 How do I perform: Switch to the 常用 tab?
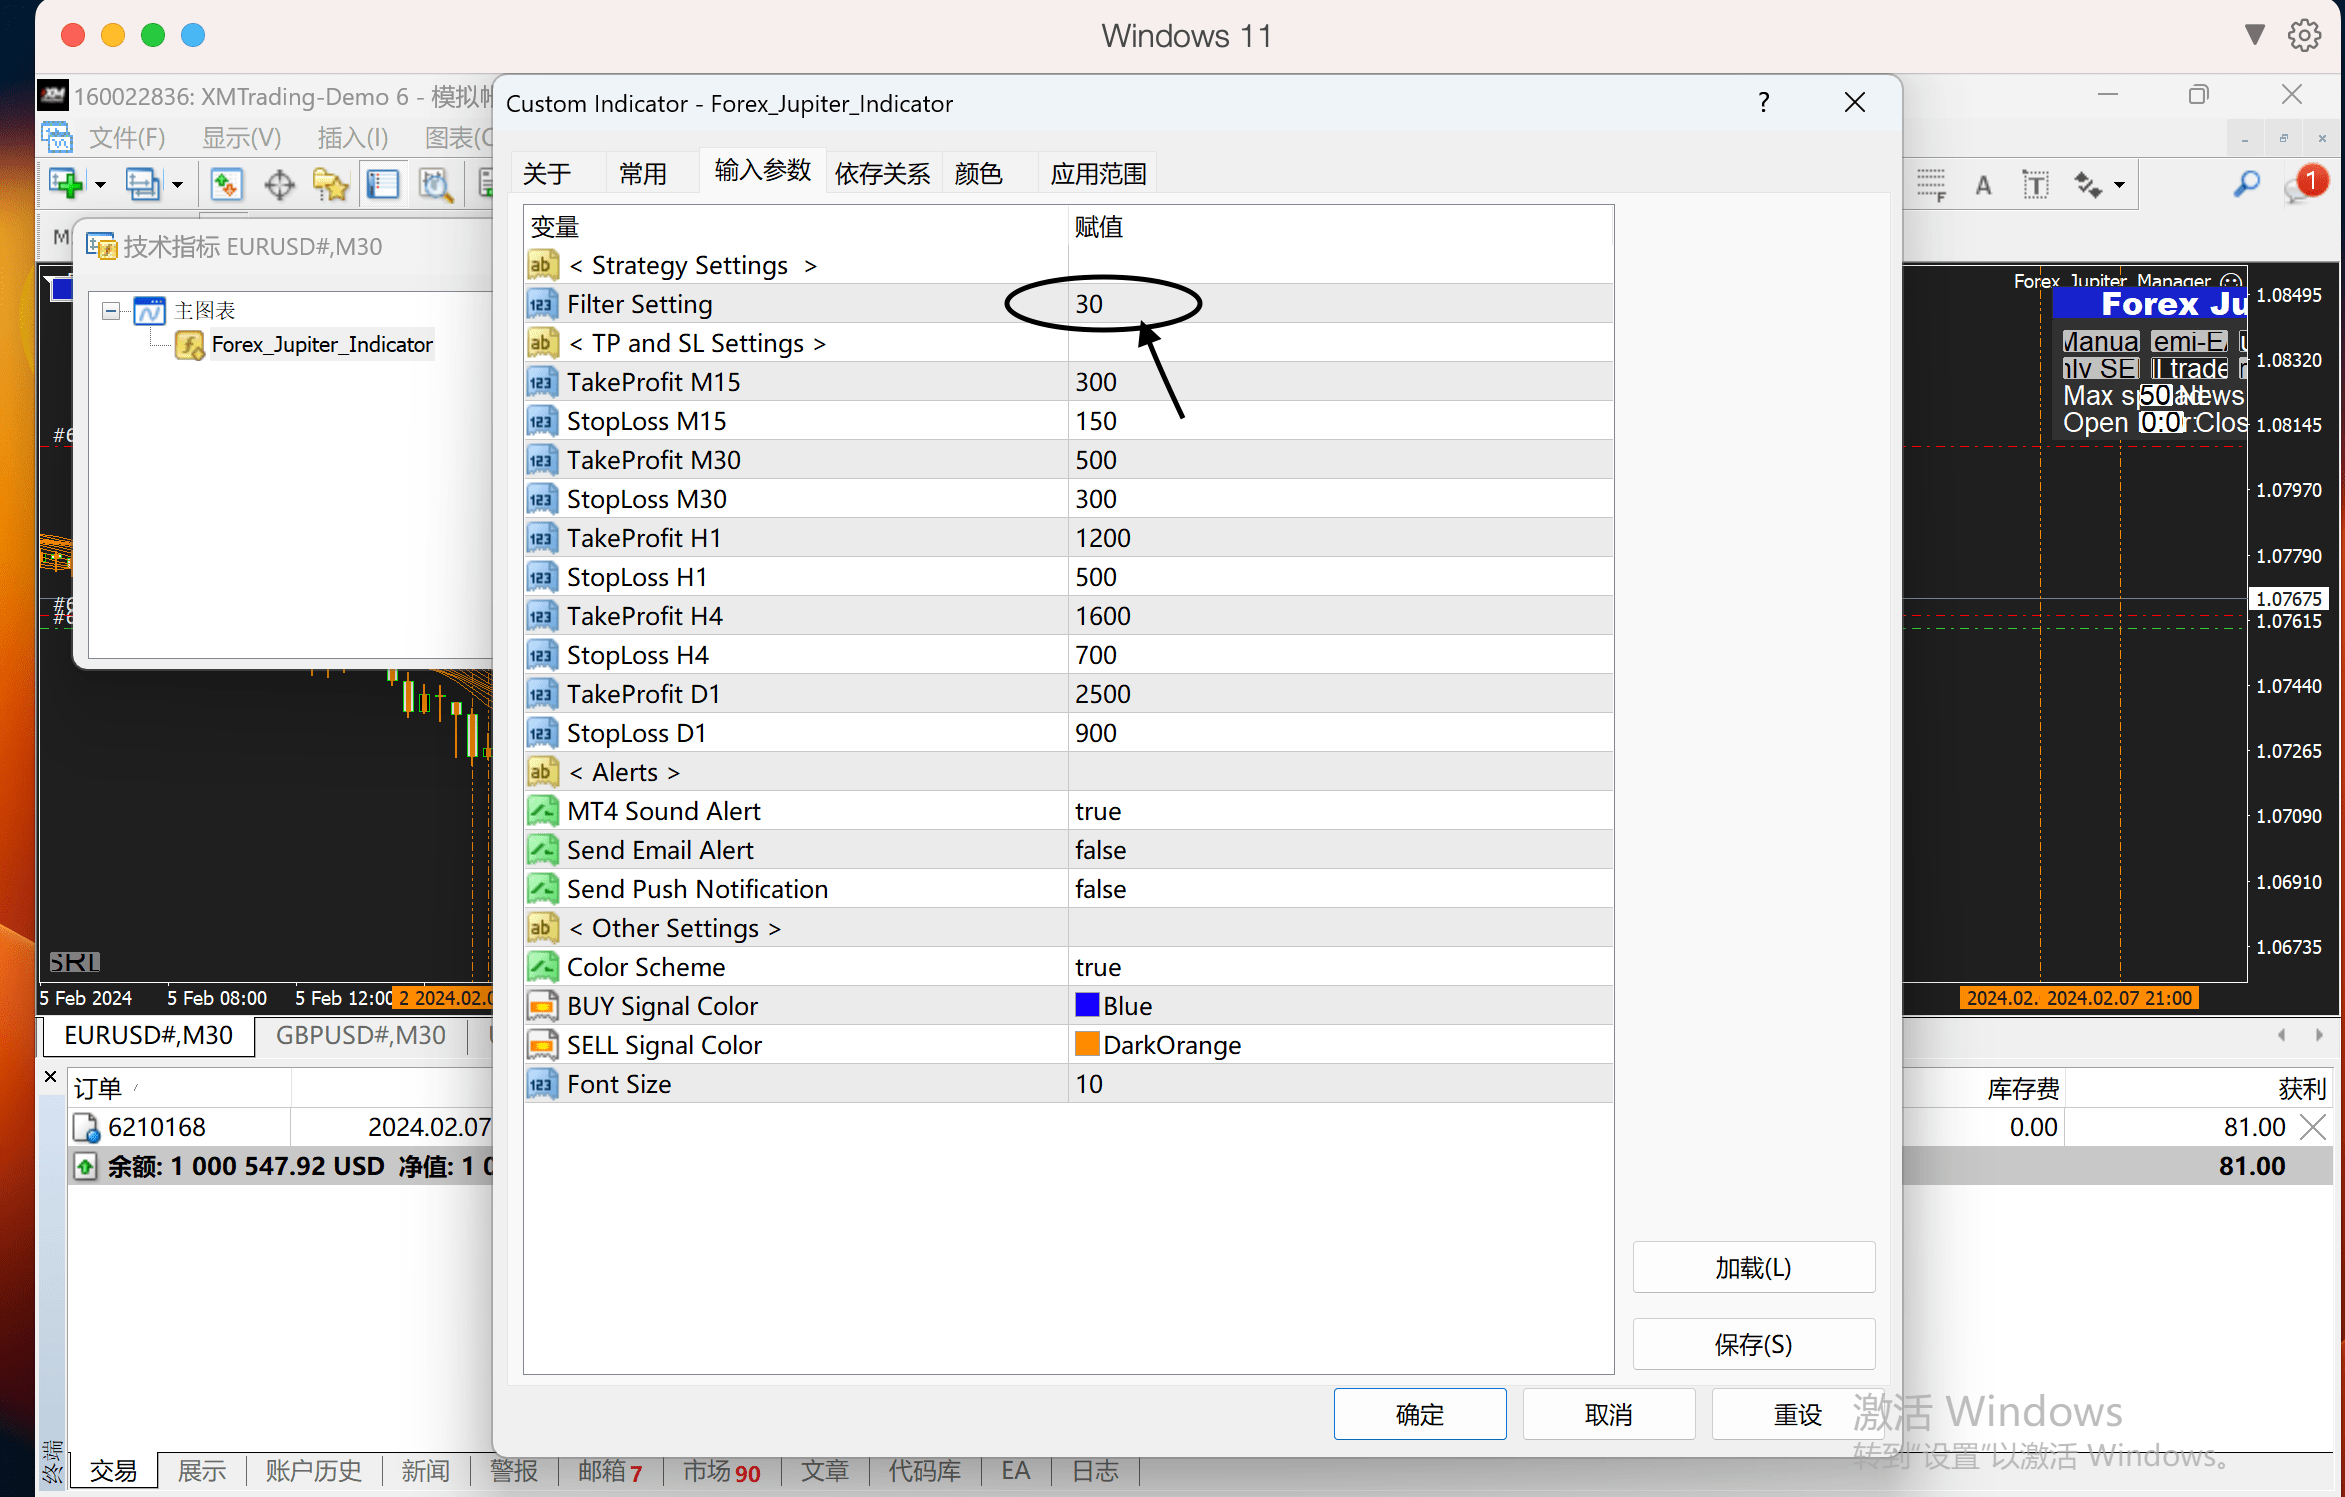(643, 174)
